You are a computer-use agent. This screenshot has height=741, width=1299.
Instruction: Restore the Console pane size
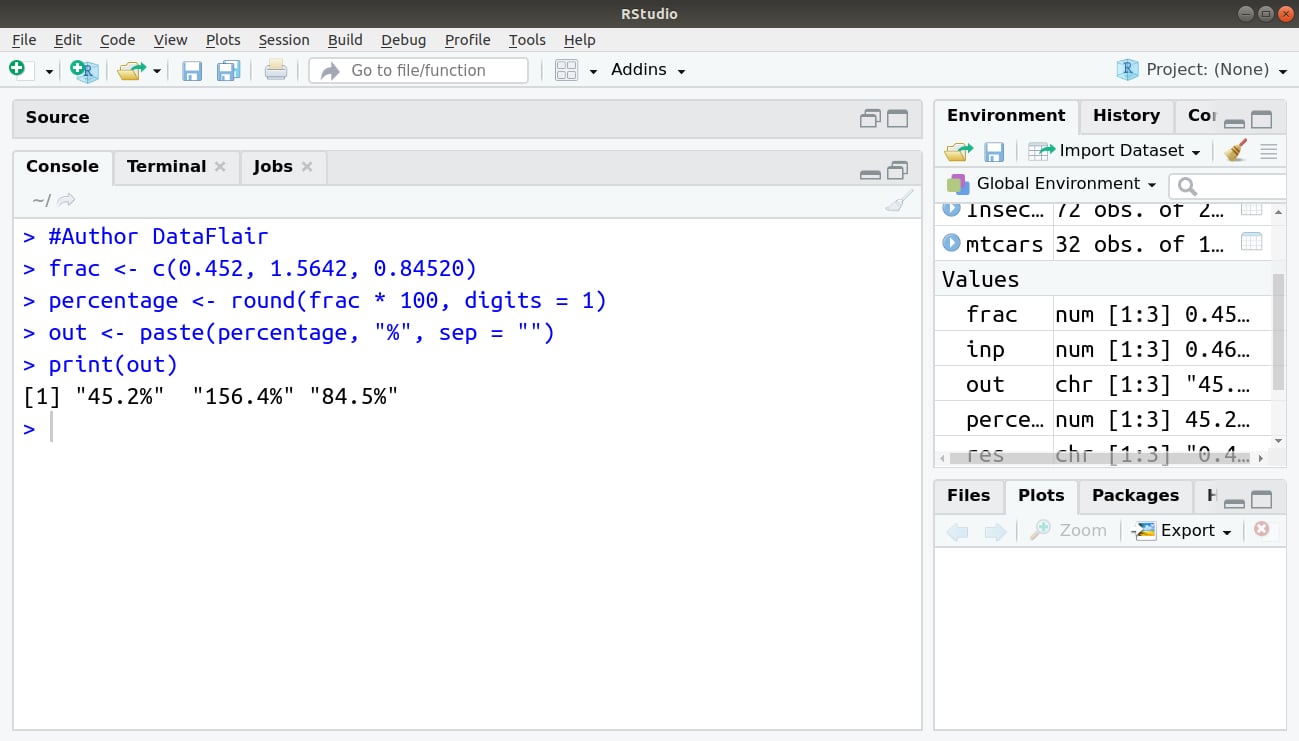[x=898, y=171]
